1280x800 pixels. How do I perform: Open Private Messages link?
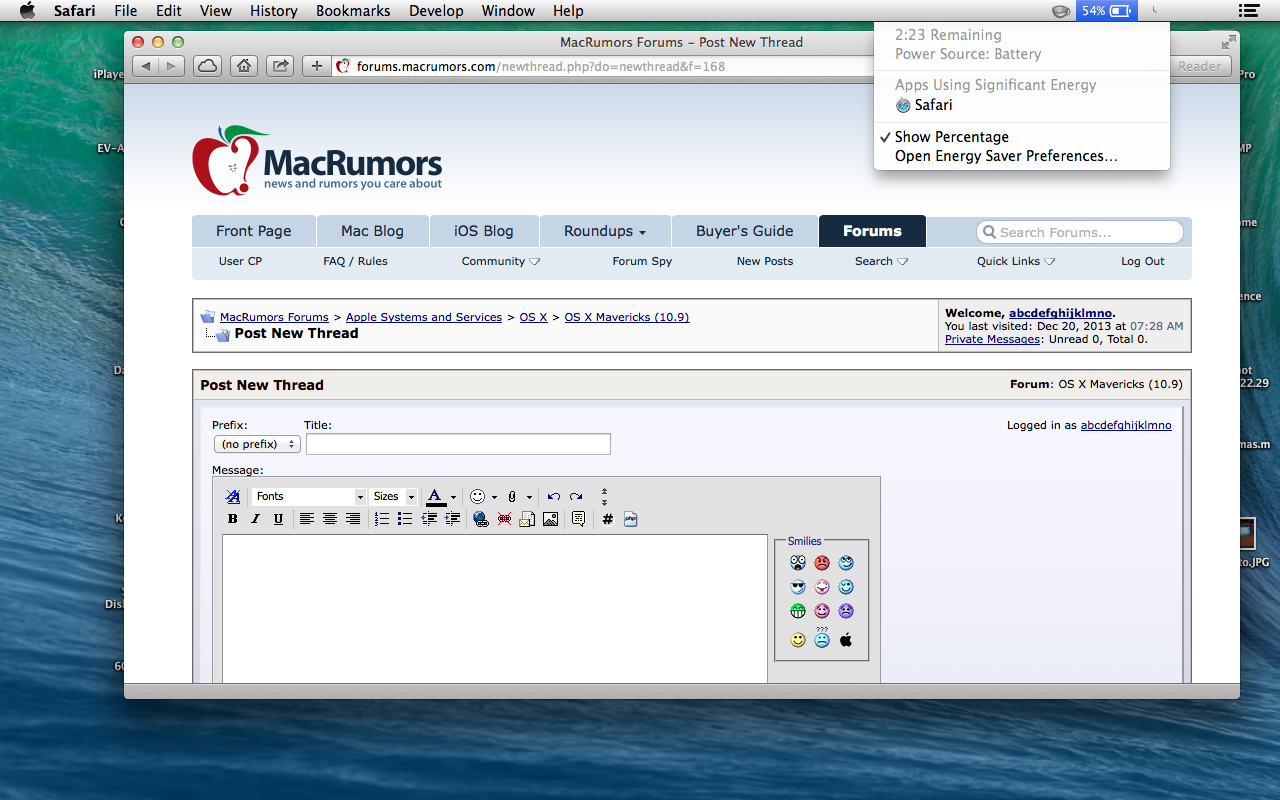point(993,339)
